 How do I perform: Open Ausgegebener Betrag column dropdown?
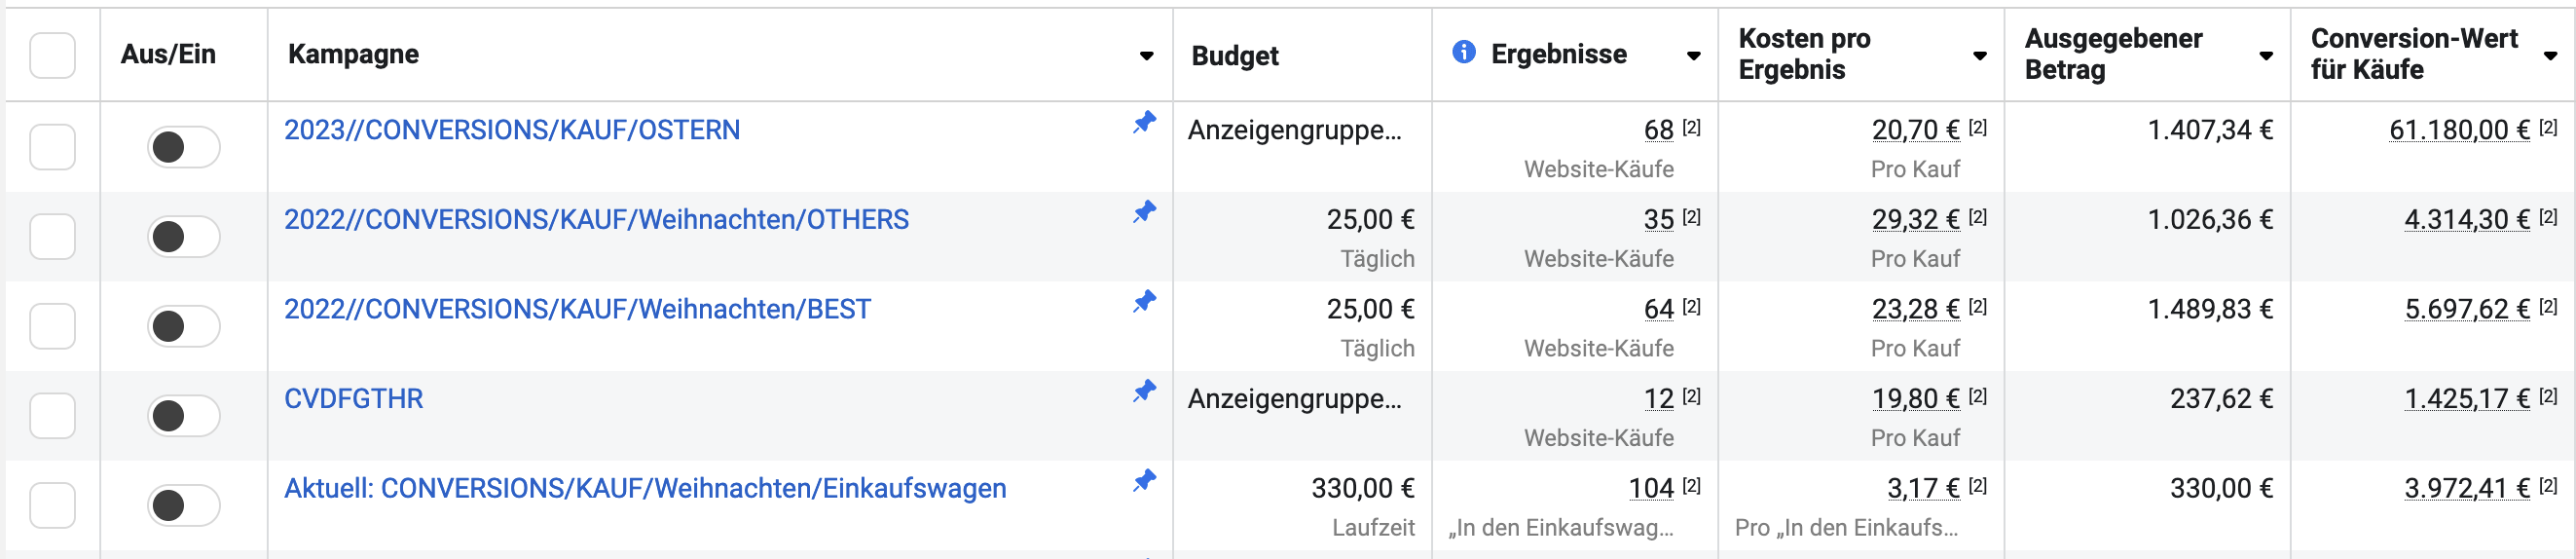click(2265, 56)
